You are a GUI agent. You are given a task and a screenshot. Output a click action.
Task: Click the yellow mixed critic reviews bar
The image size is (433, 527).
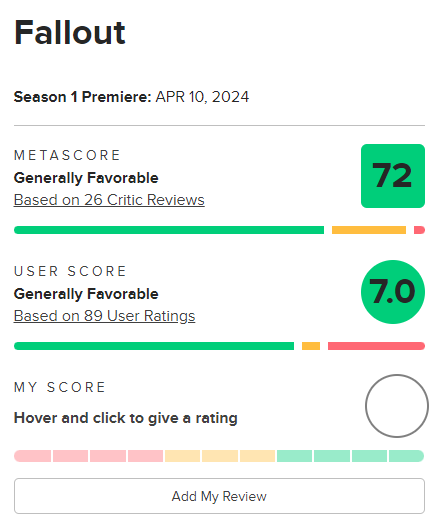click(369, 230)
